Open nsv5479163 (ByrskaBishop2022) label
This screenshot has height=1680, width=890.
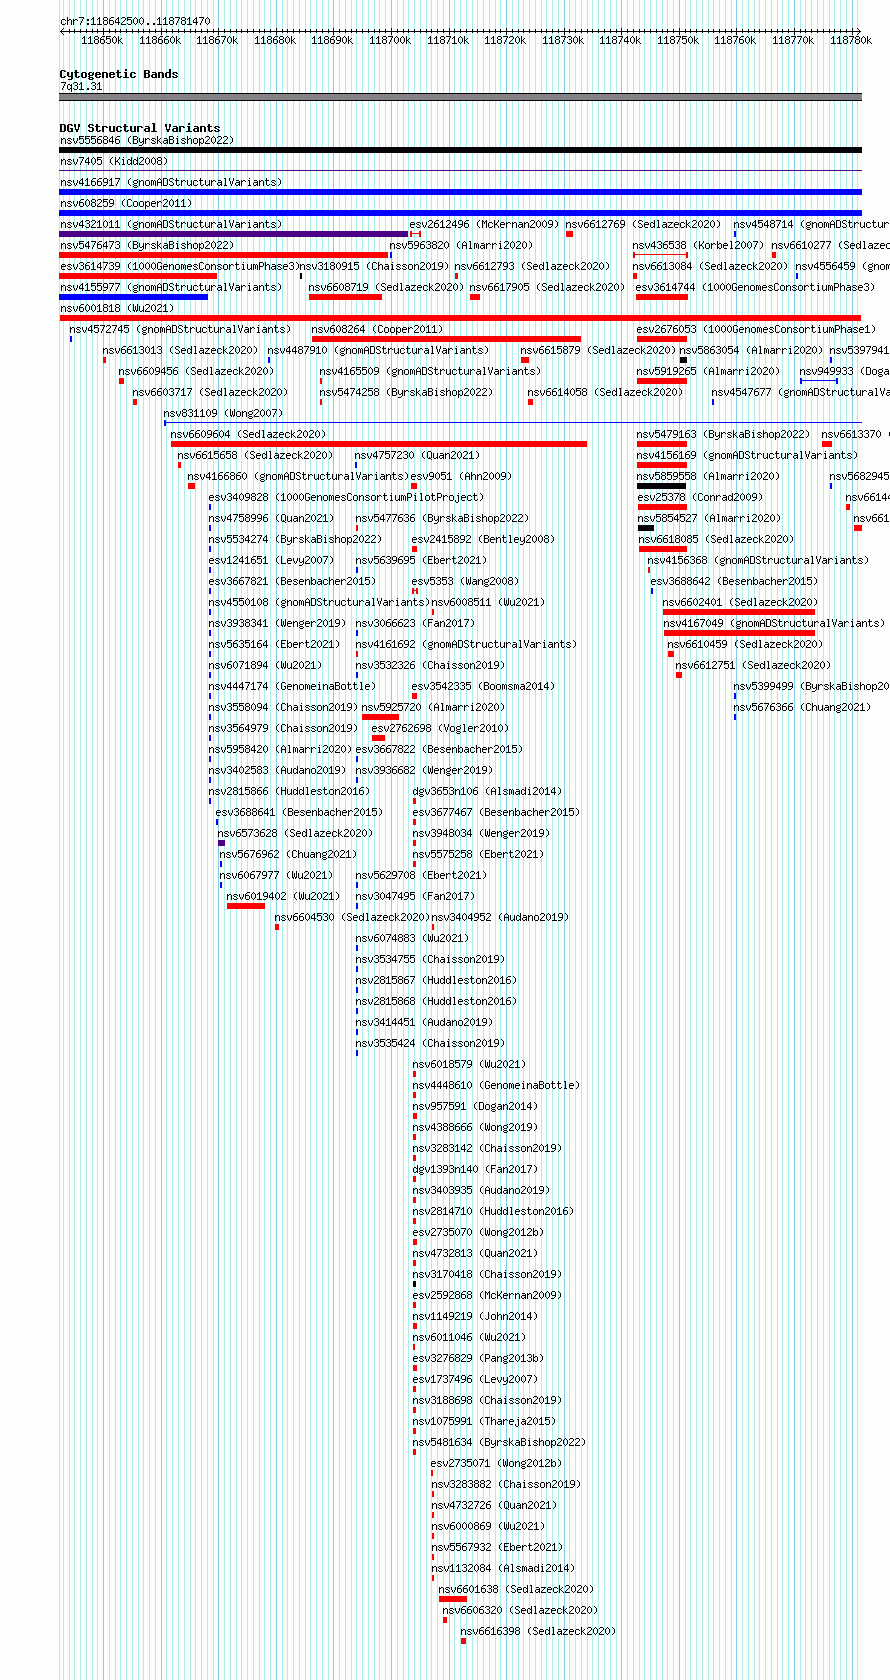pos(723,434)
